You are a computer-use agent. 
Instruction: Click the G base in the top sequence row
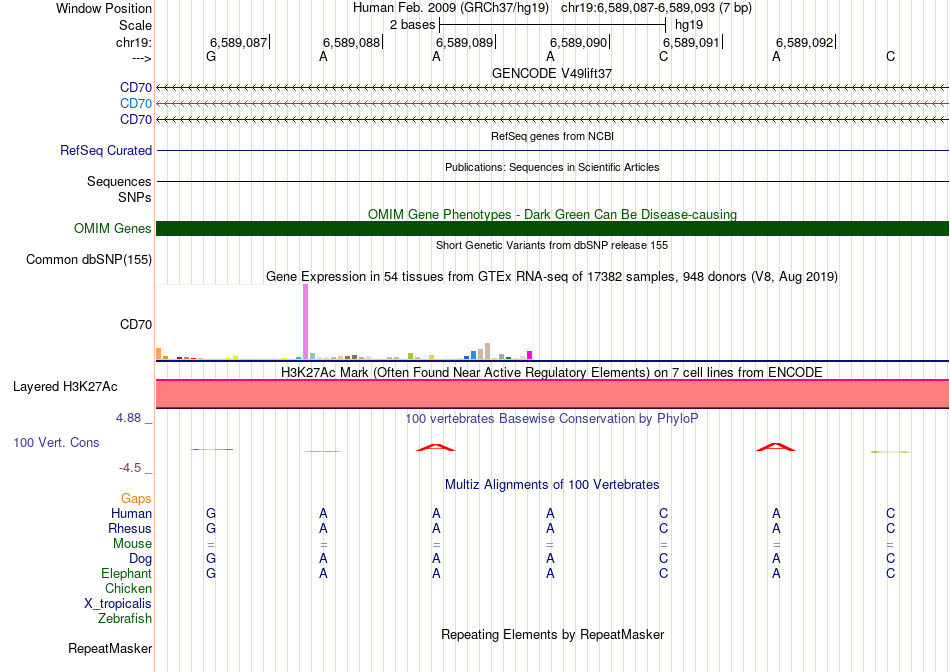[x=211, y=56]
